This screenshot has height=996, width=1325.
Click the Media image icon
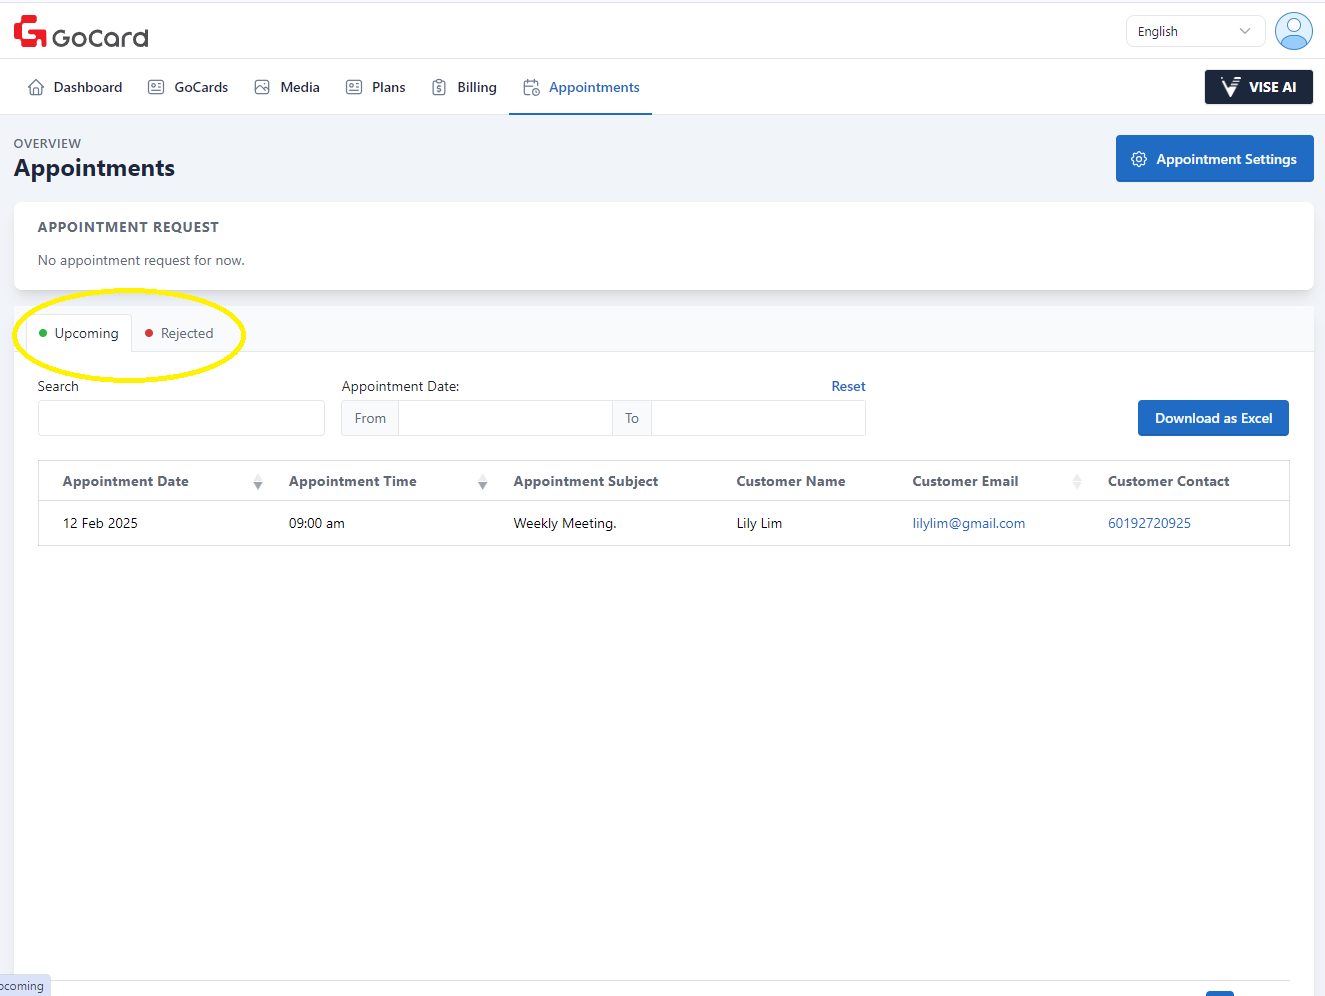[x=262, y=87]
